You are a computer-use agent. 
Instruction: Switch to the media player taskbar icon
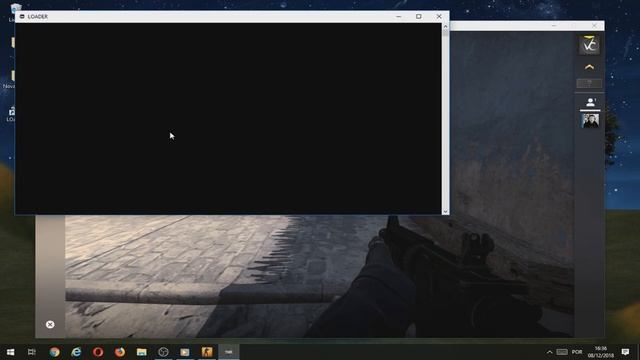click(185, 352)
